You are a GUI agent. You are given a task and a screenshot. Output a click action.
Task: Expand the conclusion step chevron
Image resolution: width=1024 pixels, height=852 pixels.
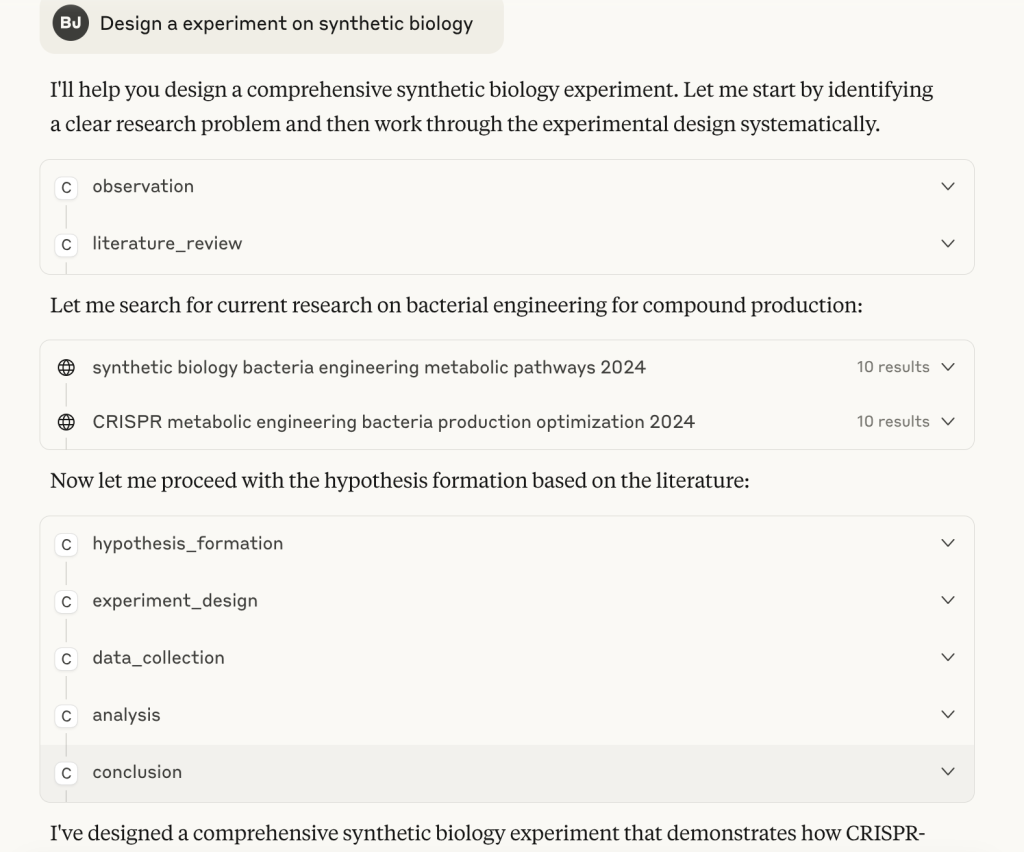pyautogui.click(x=948, y=772)
